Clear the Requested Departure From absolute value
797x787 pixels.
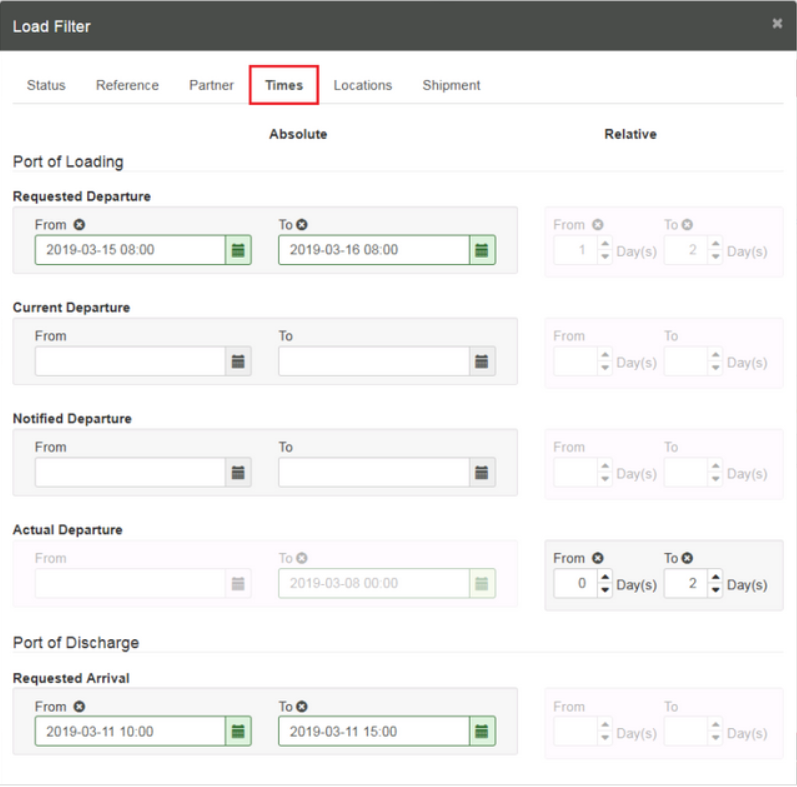(x=79, y=224)
